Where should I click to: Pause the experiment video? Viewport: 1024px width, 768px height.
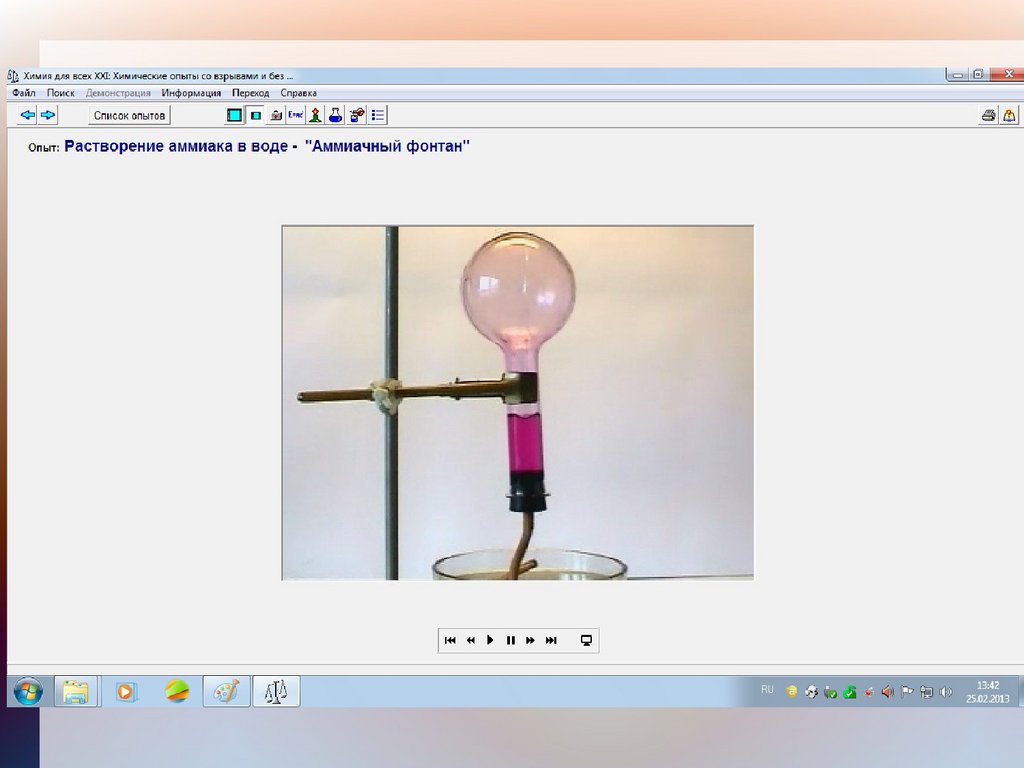510,640
